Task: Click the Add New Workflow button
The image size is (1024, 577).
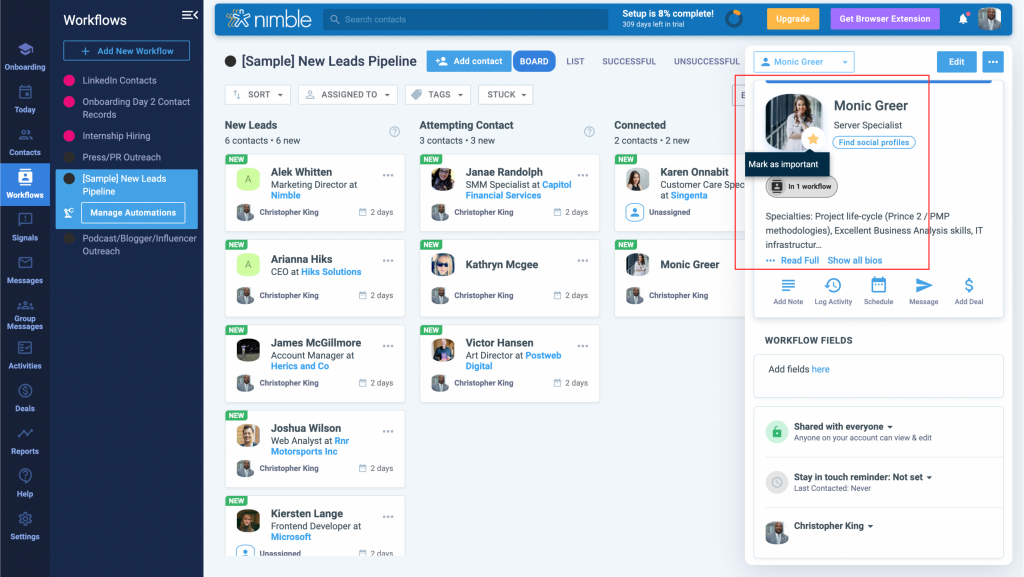Action: point(126,51)
